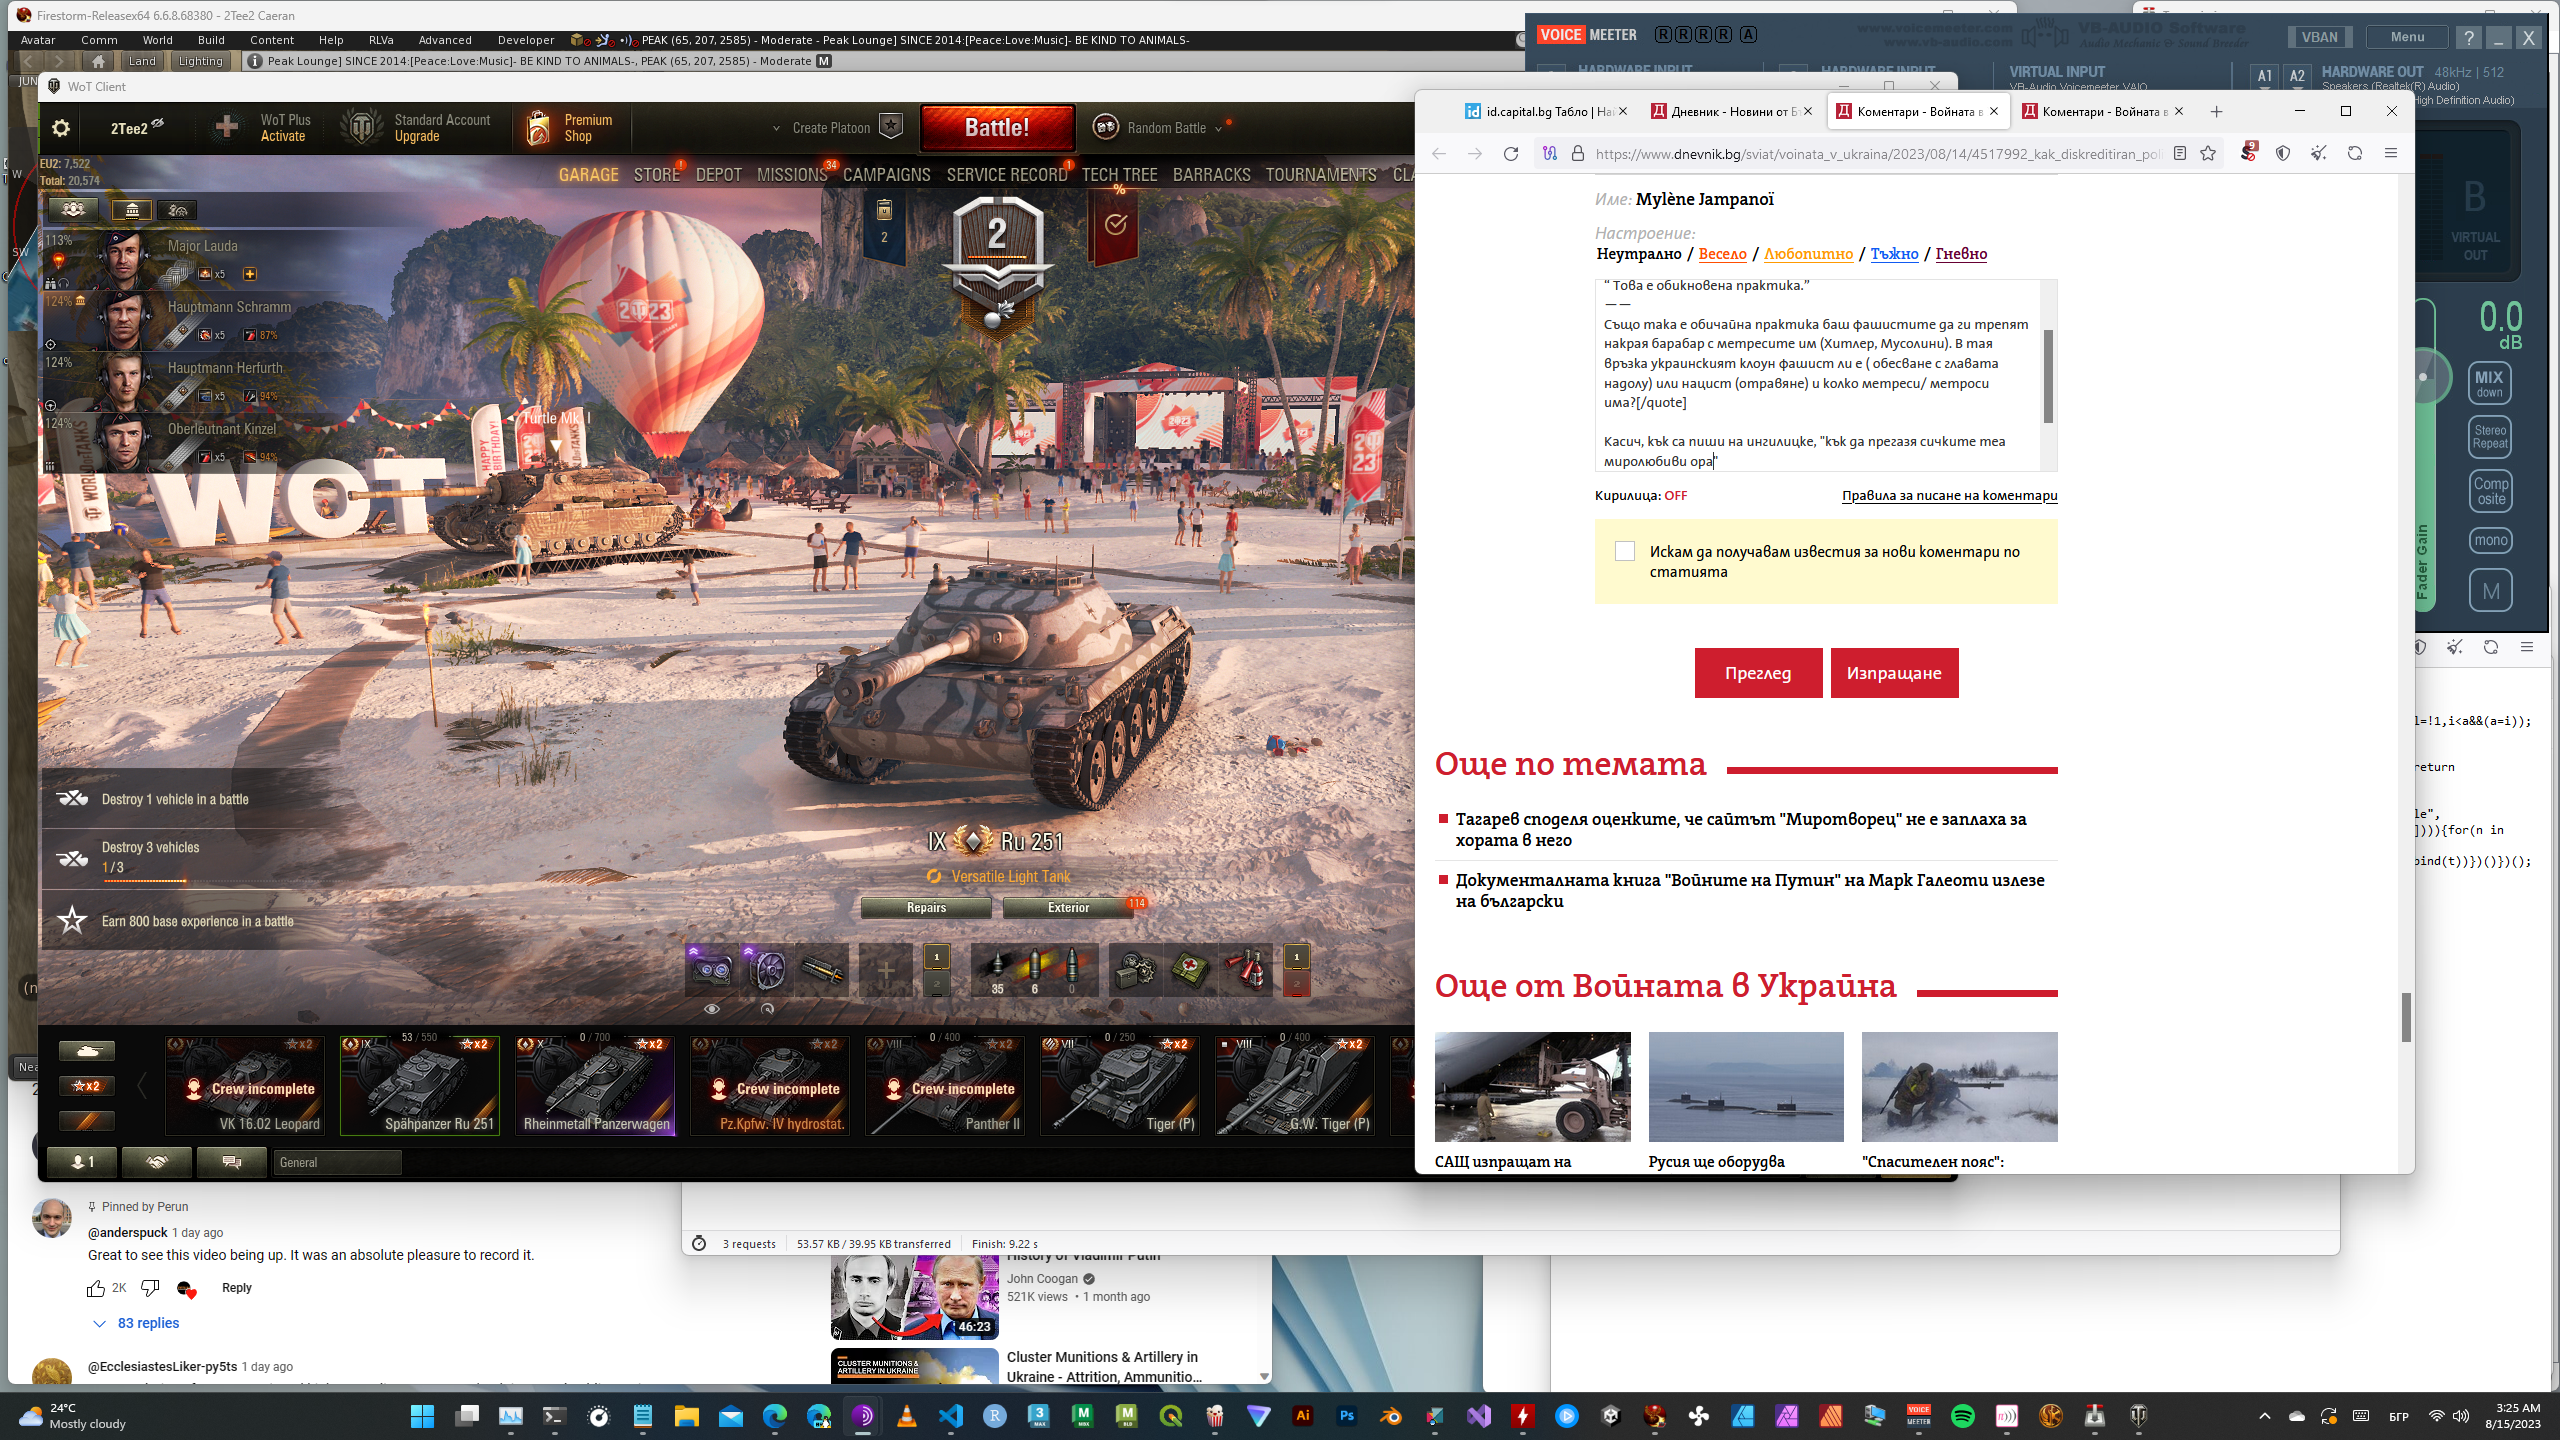Screen dimensions: 2560x1440
Task: Open the WoT settings gear
Action: coord(61,128)
